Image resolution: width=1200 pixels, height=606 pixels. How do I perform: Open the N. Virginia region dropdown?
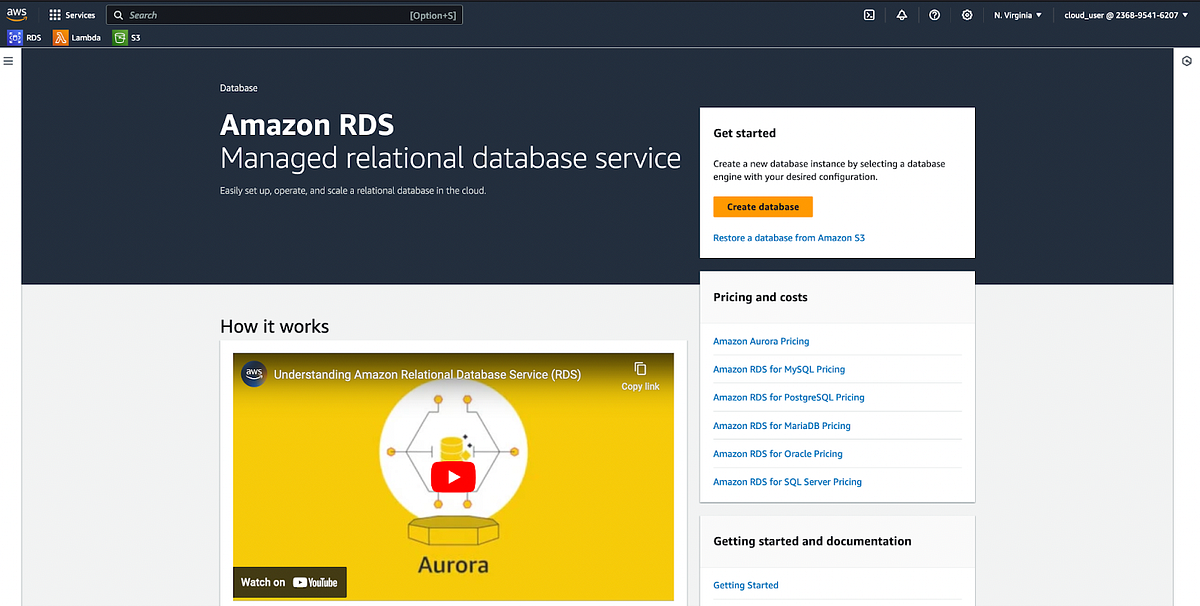point(1016,14)
